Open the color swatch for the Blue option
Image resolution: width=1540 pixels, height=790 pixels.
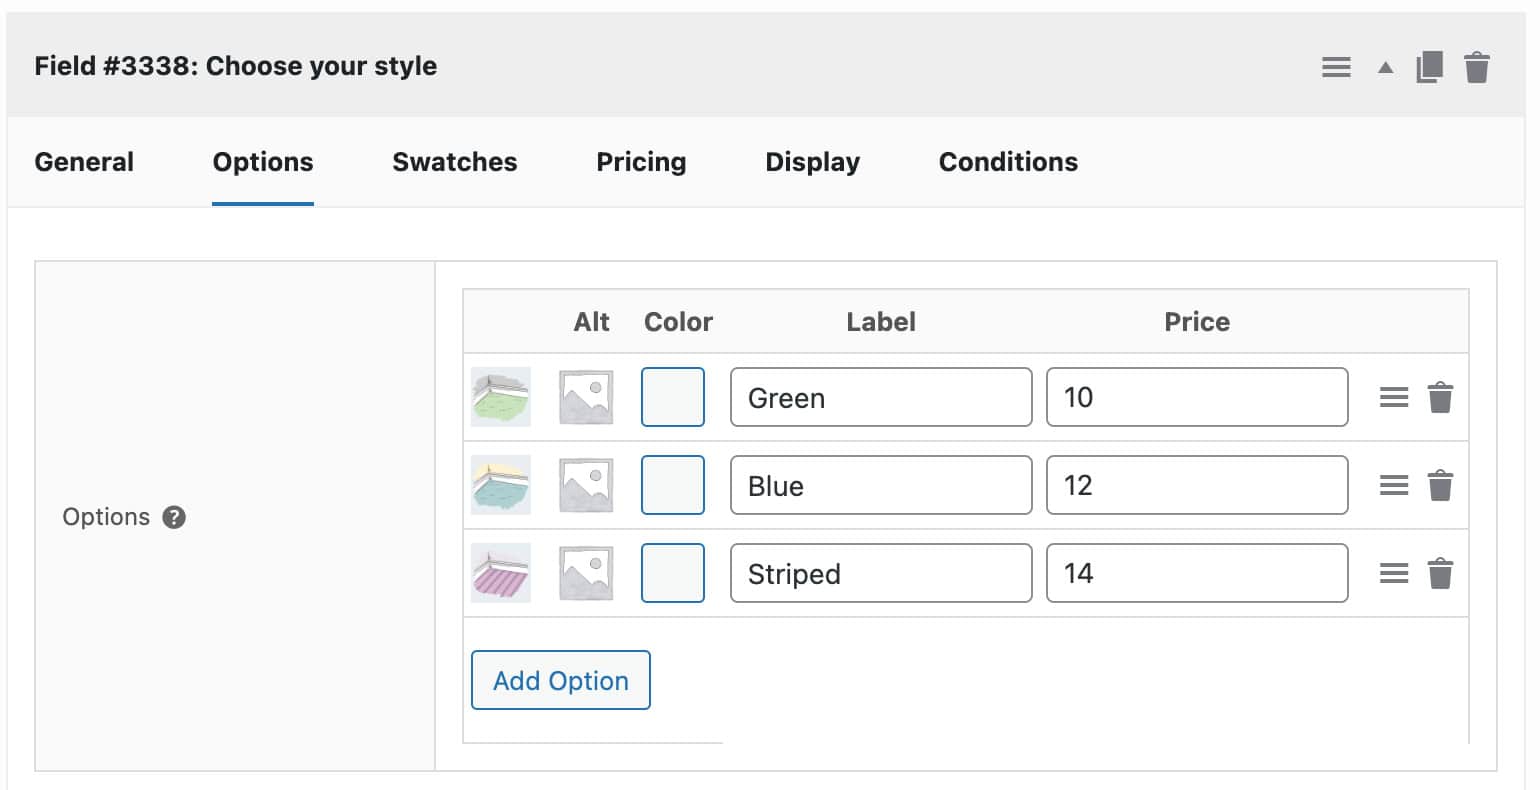click(672, 485)
